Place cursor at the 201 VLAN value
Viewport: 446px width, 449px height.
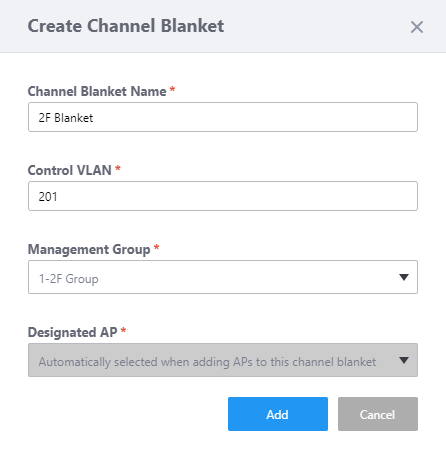[x=48, y=197]
